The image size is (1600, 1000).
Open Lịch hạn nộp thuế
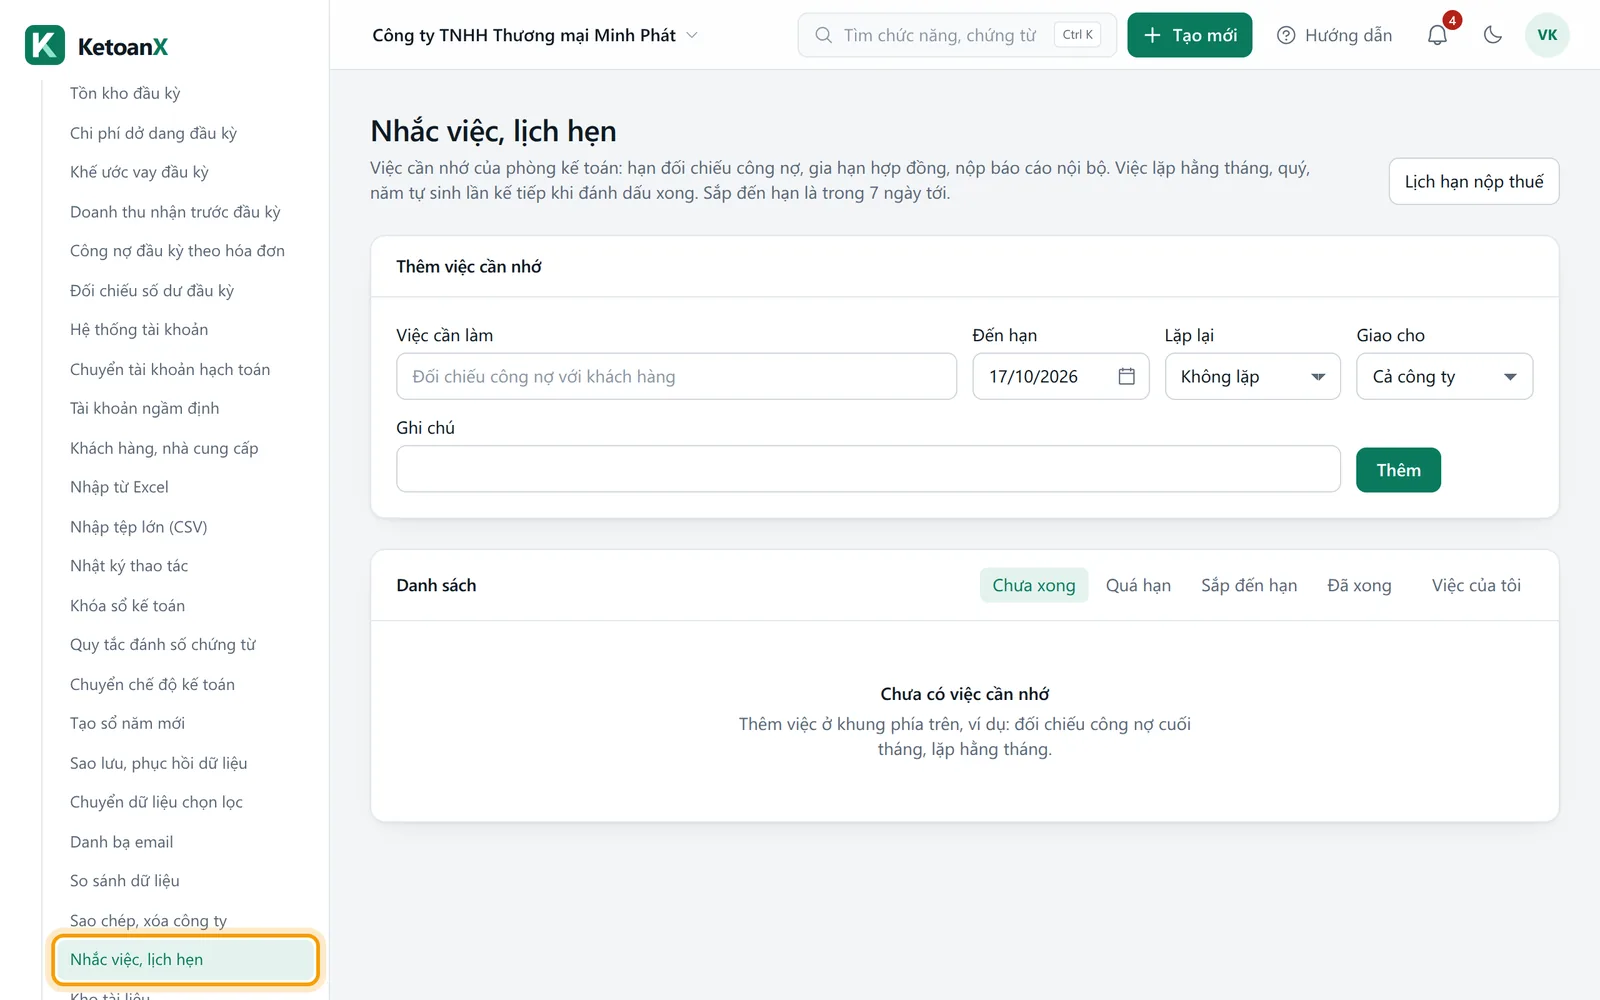(1474, 181)
